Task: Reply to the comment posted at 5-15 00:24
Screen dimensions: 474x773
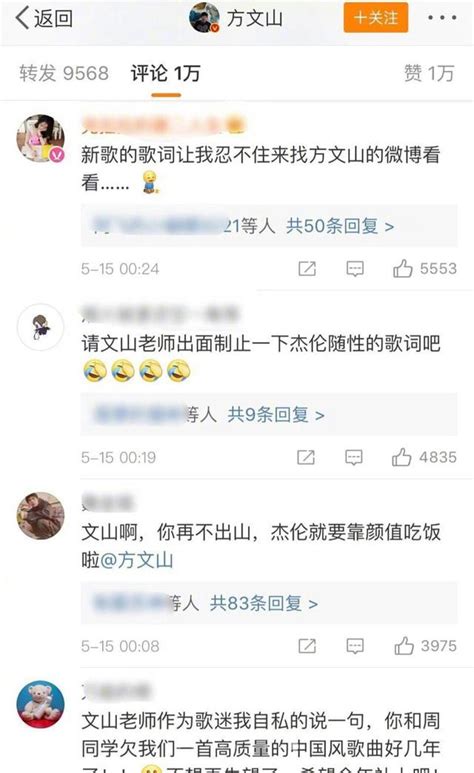Action: (x=355, y=269)
